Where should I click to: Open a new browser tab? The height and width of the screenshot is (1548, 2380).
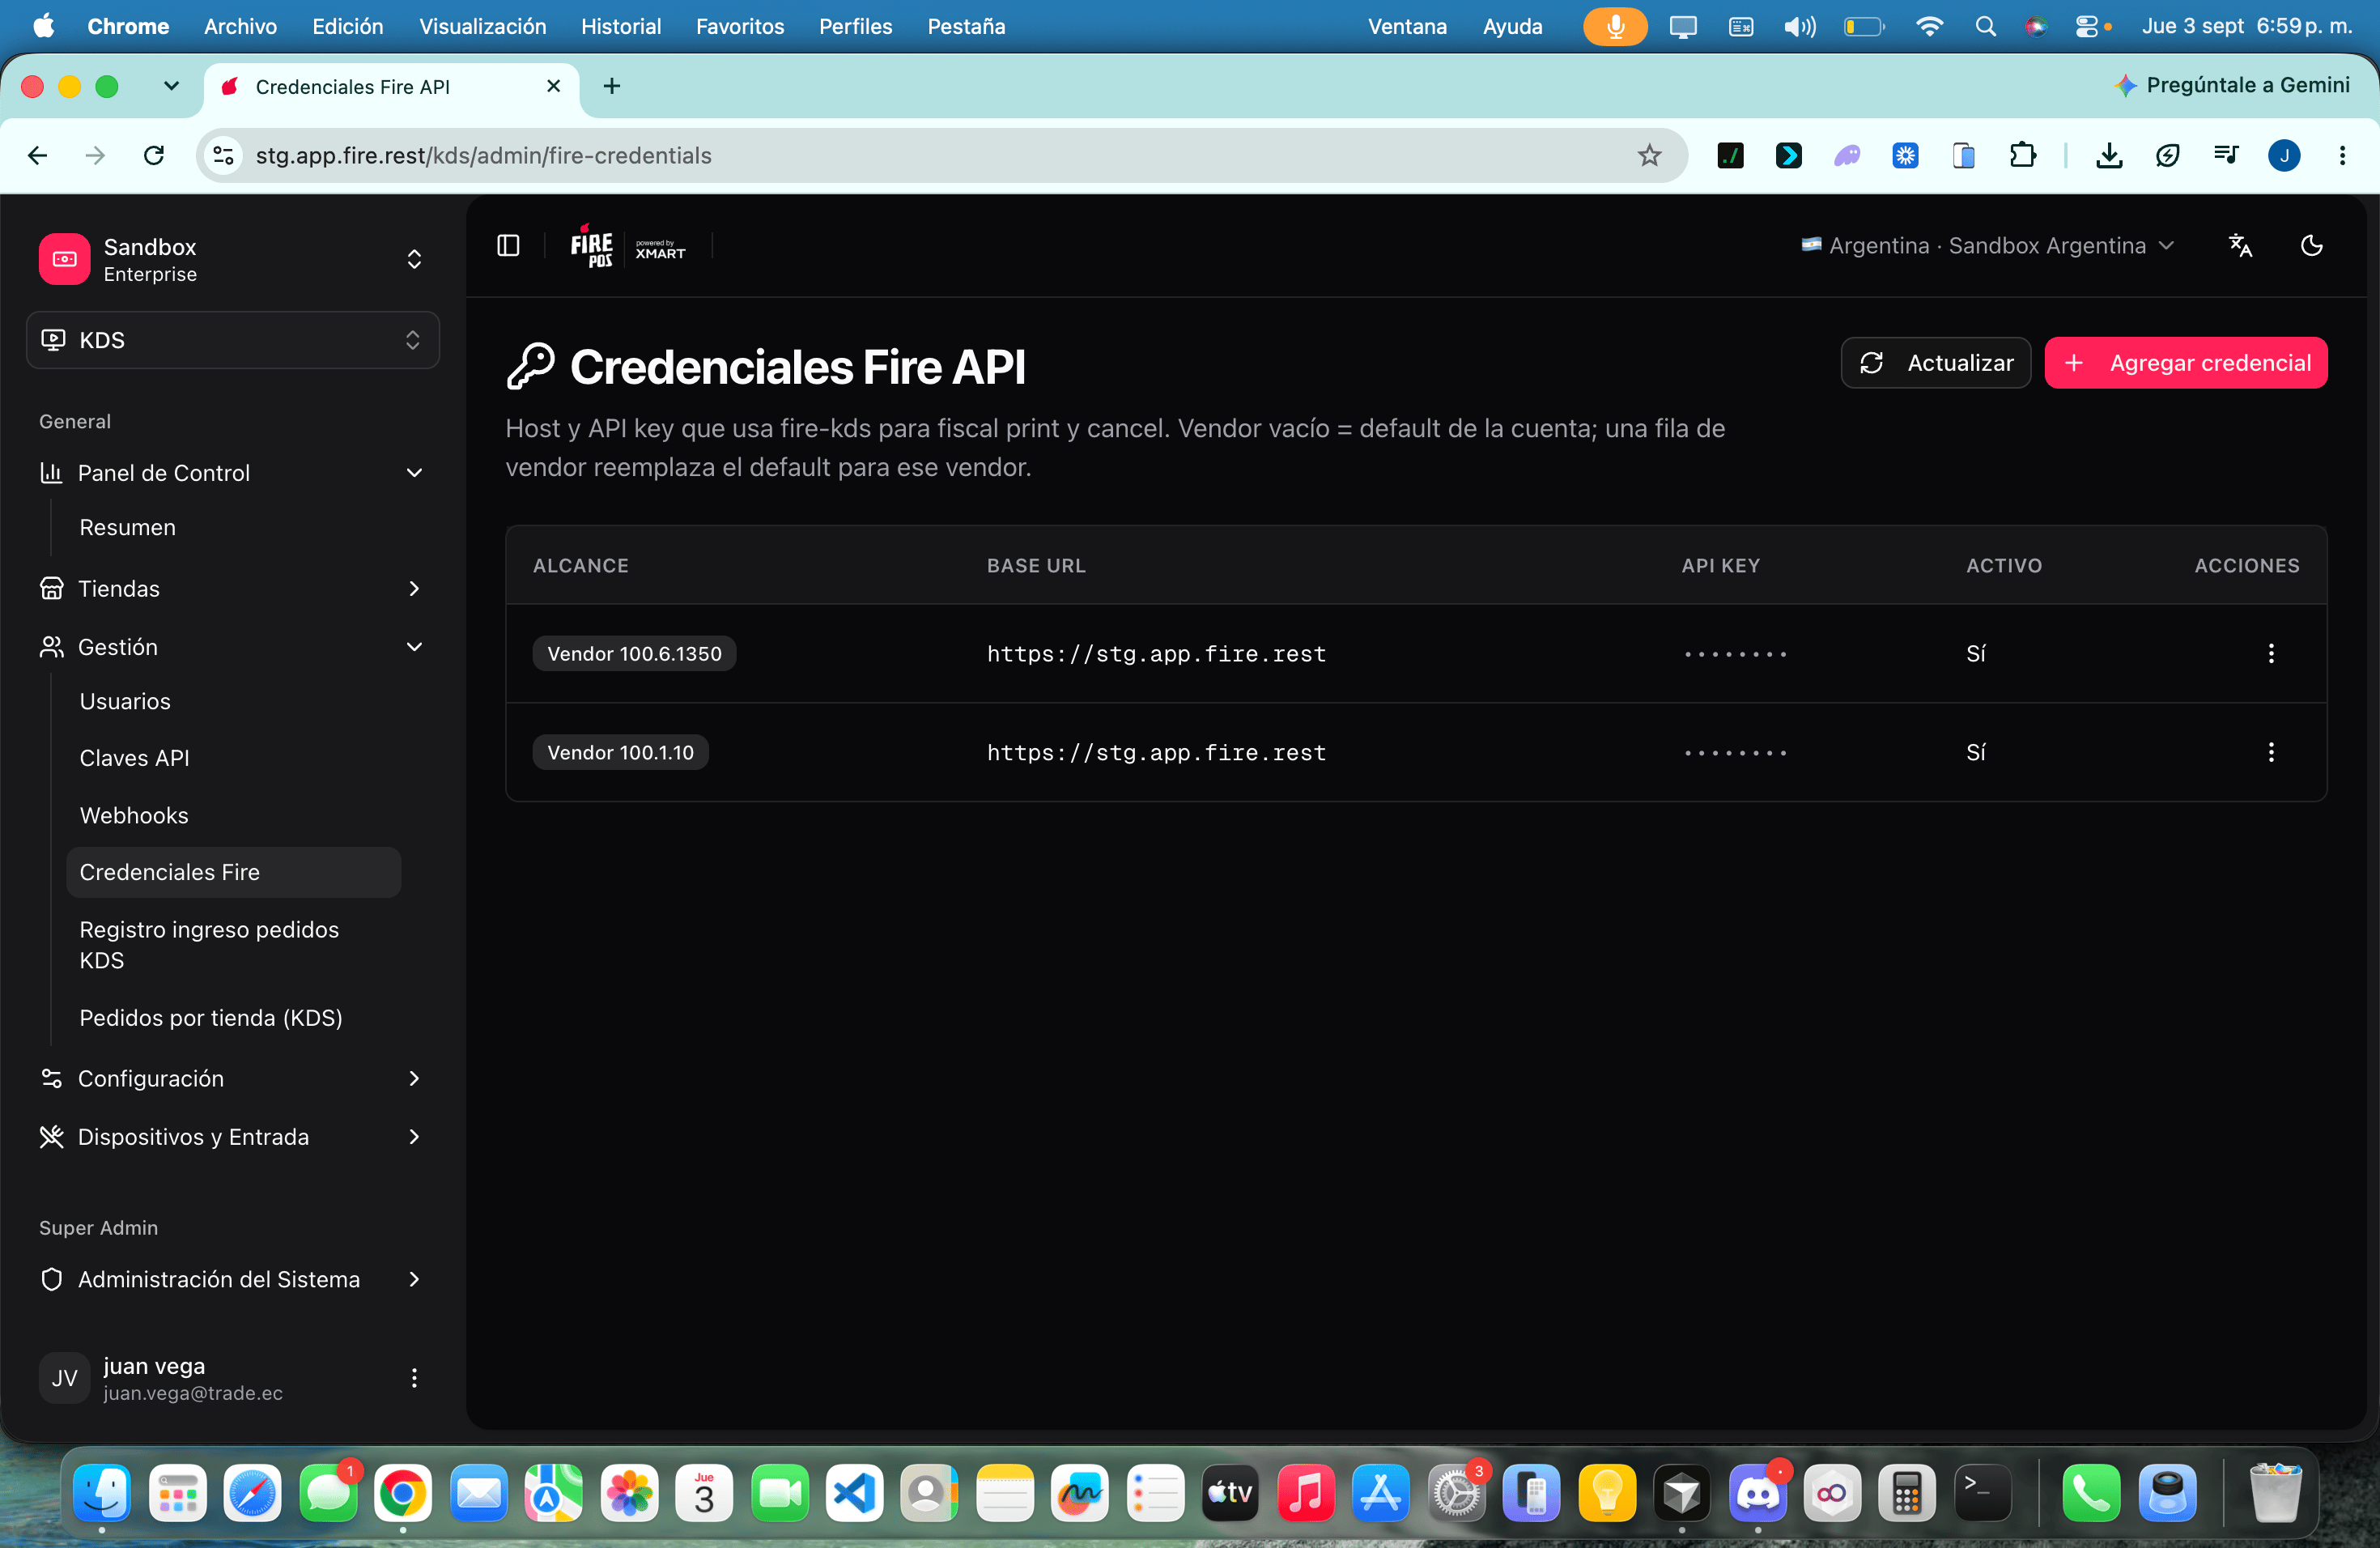(x=612, y=87)
